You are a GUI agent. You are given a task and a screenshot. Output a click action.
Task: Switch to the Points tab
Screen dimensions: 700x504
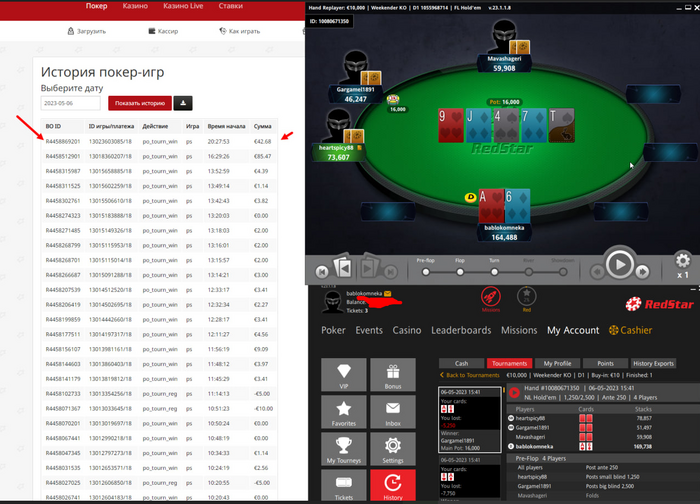(605, 363)
